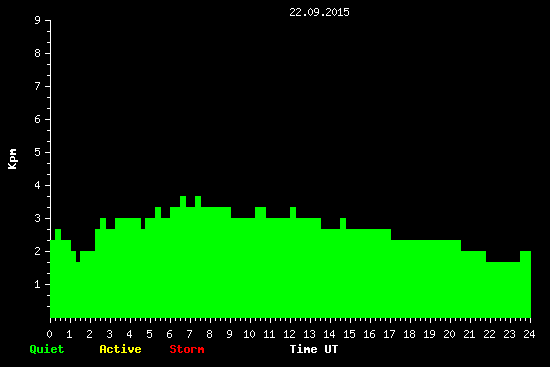Screen dimensions: 550x367
Task: Click the Kpm vertical axis label
Action: 12,159
